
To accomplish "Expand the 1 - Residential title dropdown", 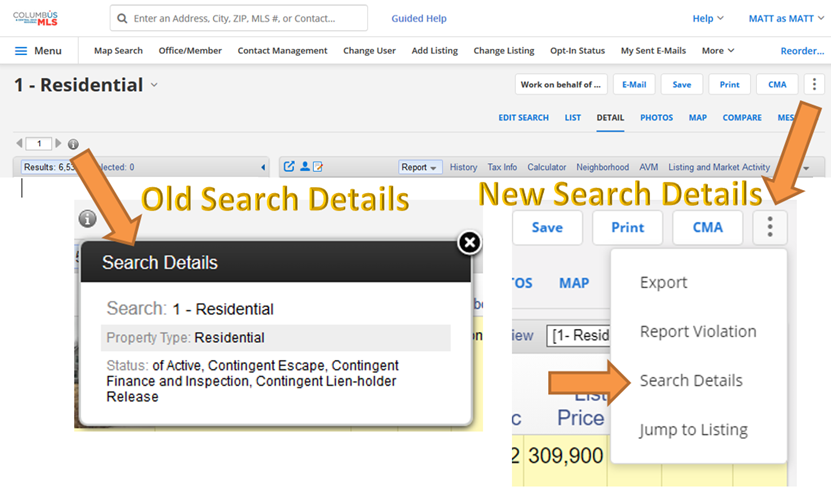I will click(154, 86).
